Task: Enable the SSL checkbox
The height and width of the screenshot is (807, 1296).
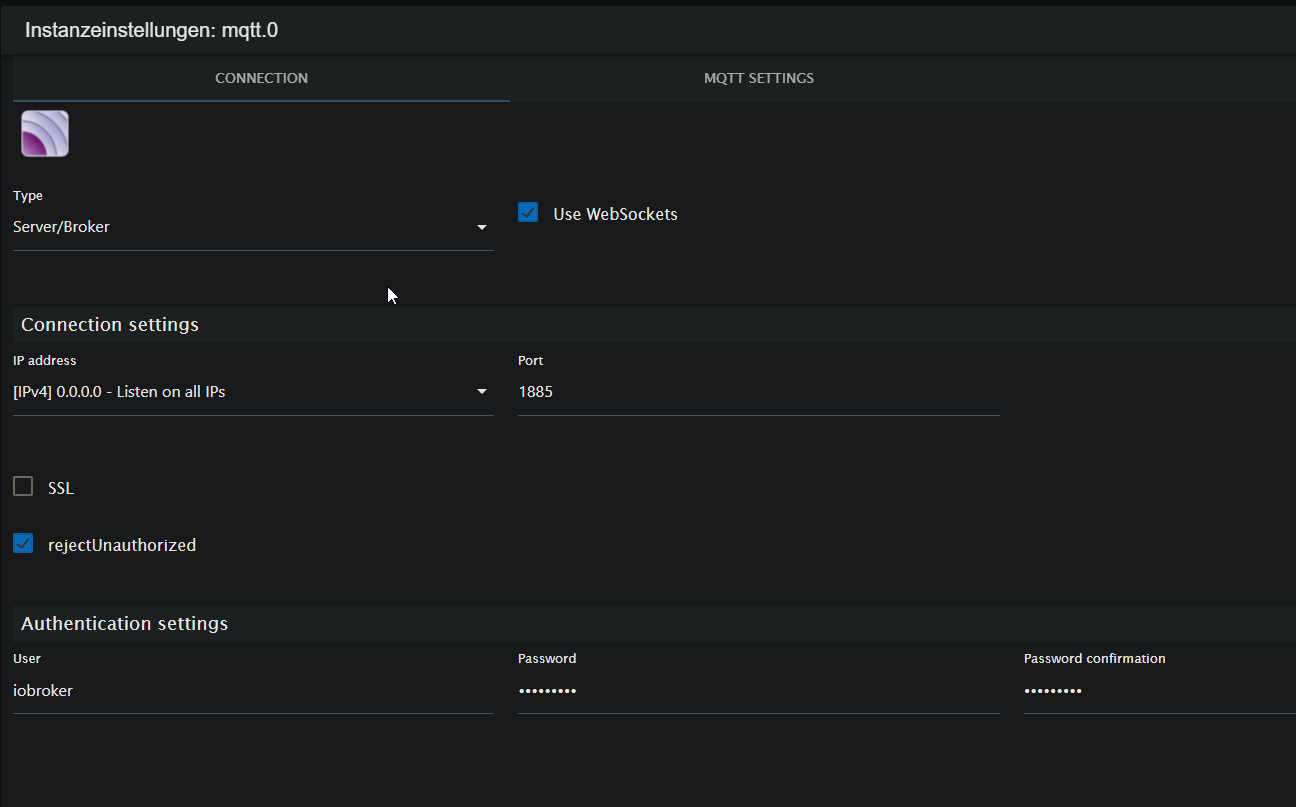Action: (23, 487)
